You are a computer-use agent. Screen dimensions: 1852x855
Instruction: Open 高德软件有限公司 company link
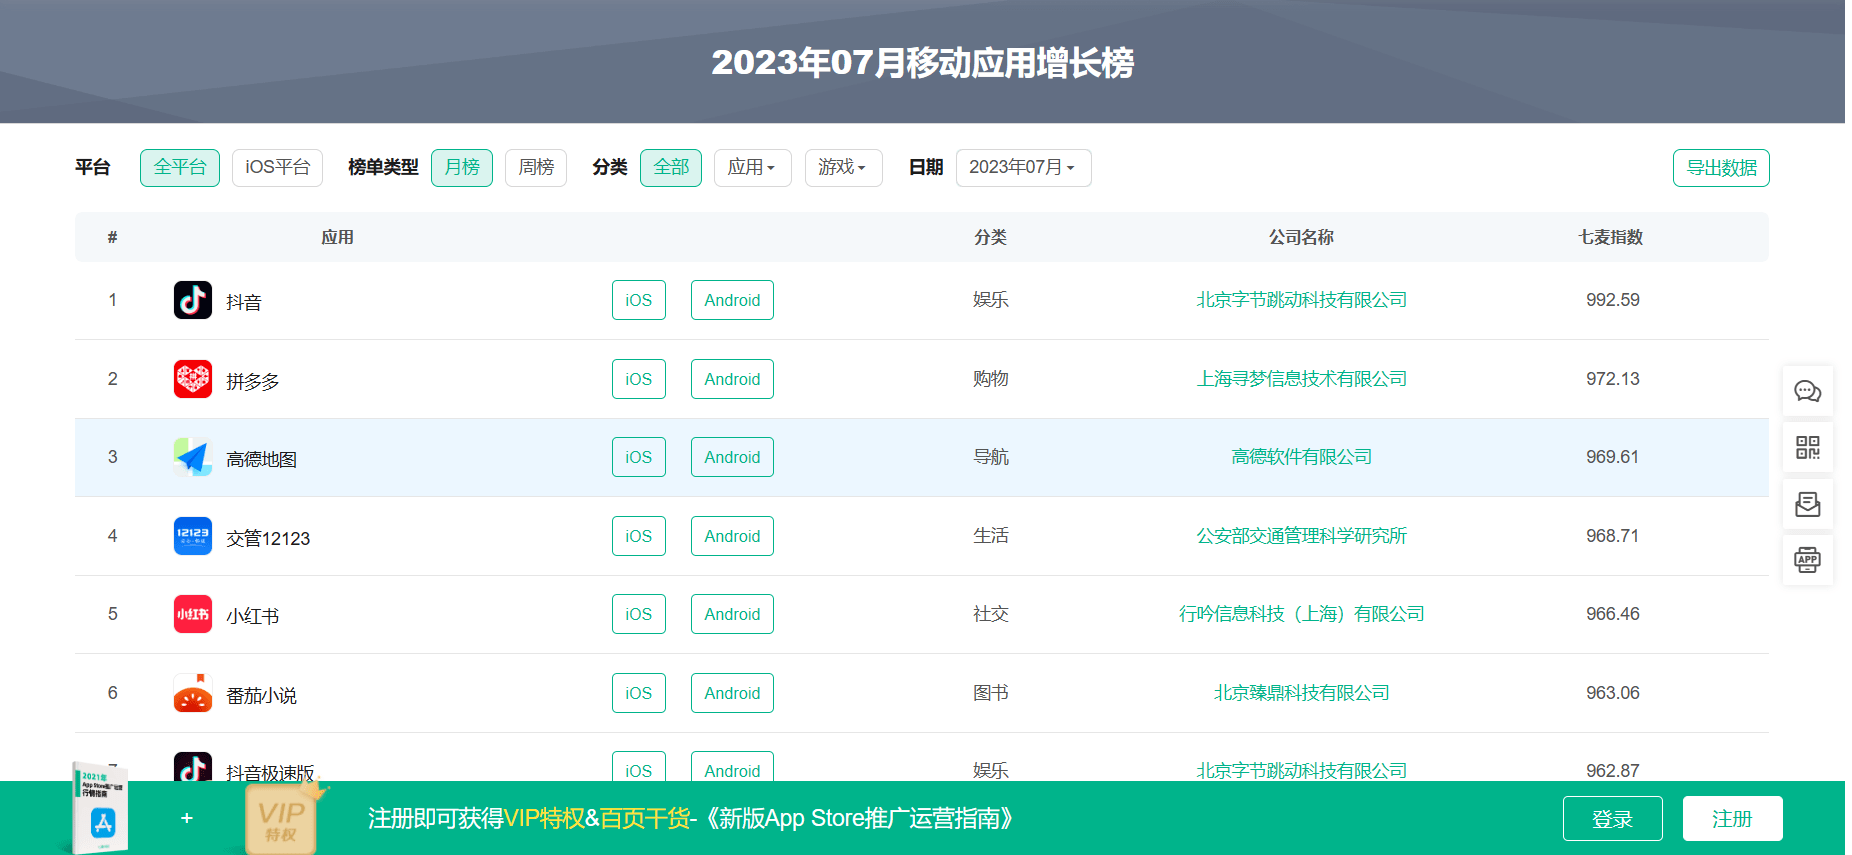coord(1301,457)
